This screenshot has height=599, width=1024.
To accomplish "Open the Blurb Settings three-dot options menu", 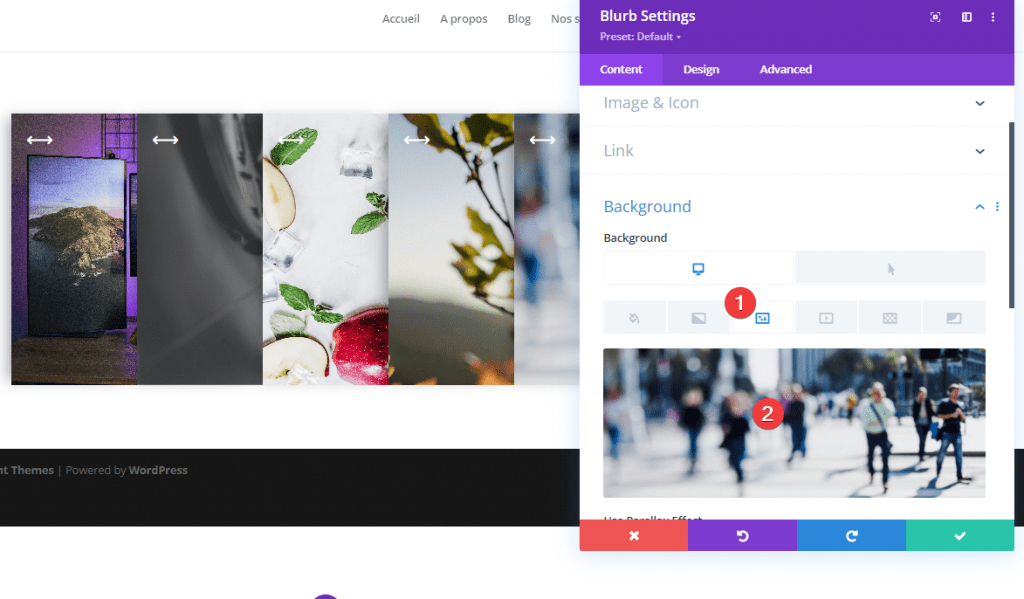I will (x=993, y=17).
